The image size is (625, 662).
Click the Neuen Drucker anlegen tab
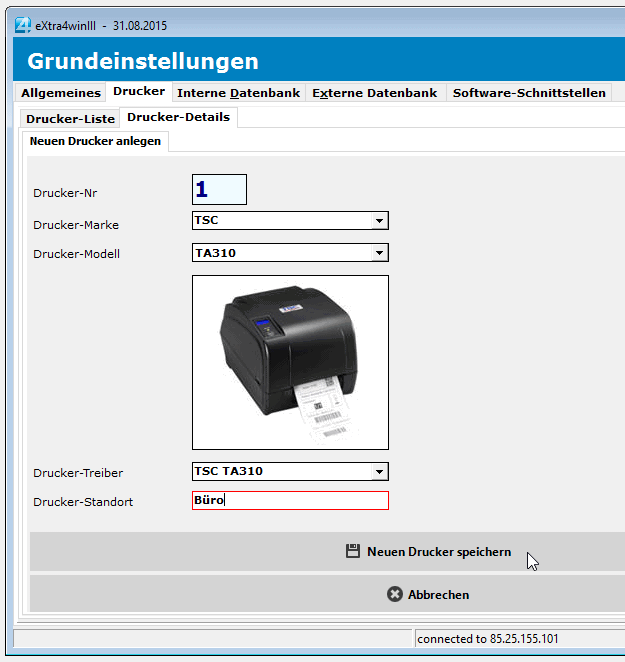point(95,142)
